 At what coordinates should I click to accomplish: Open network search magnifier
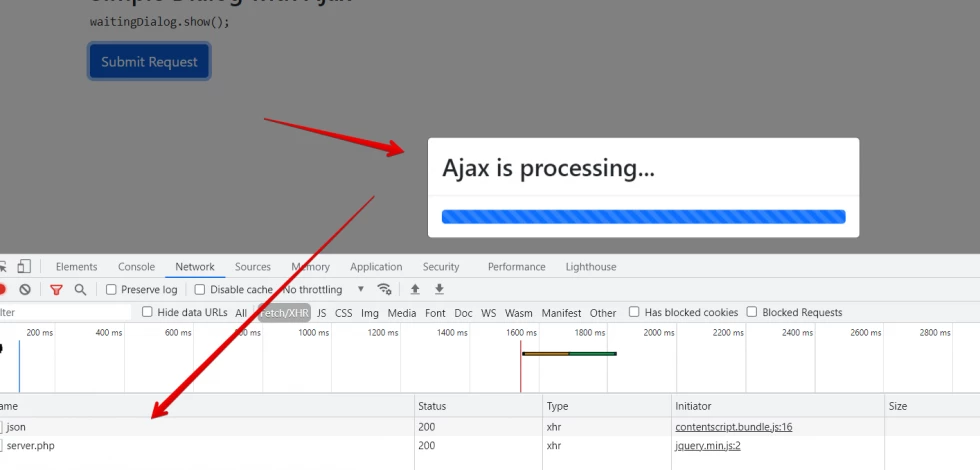(80, 289)
